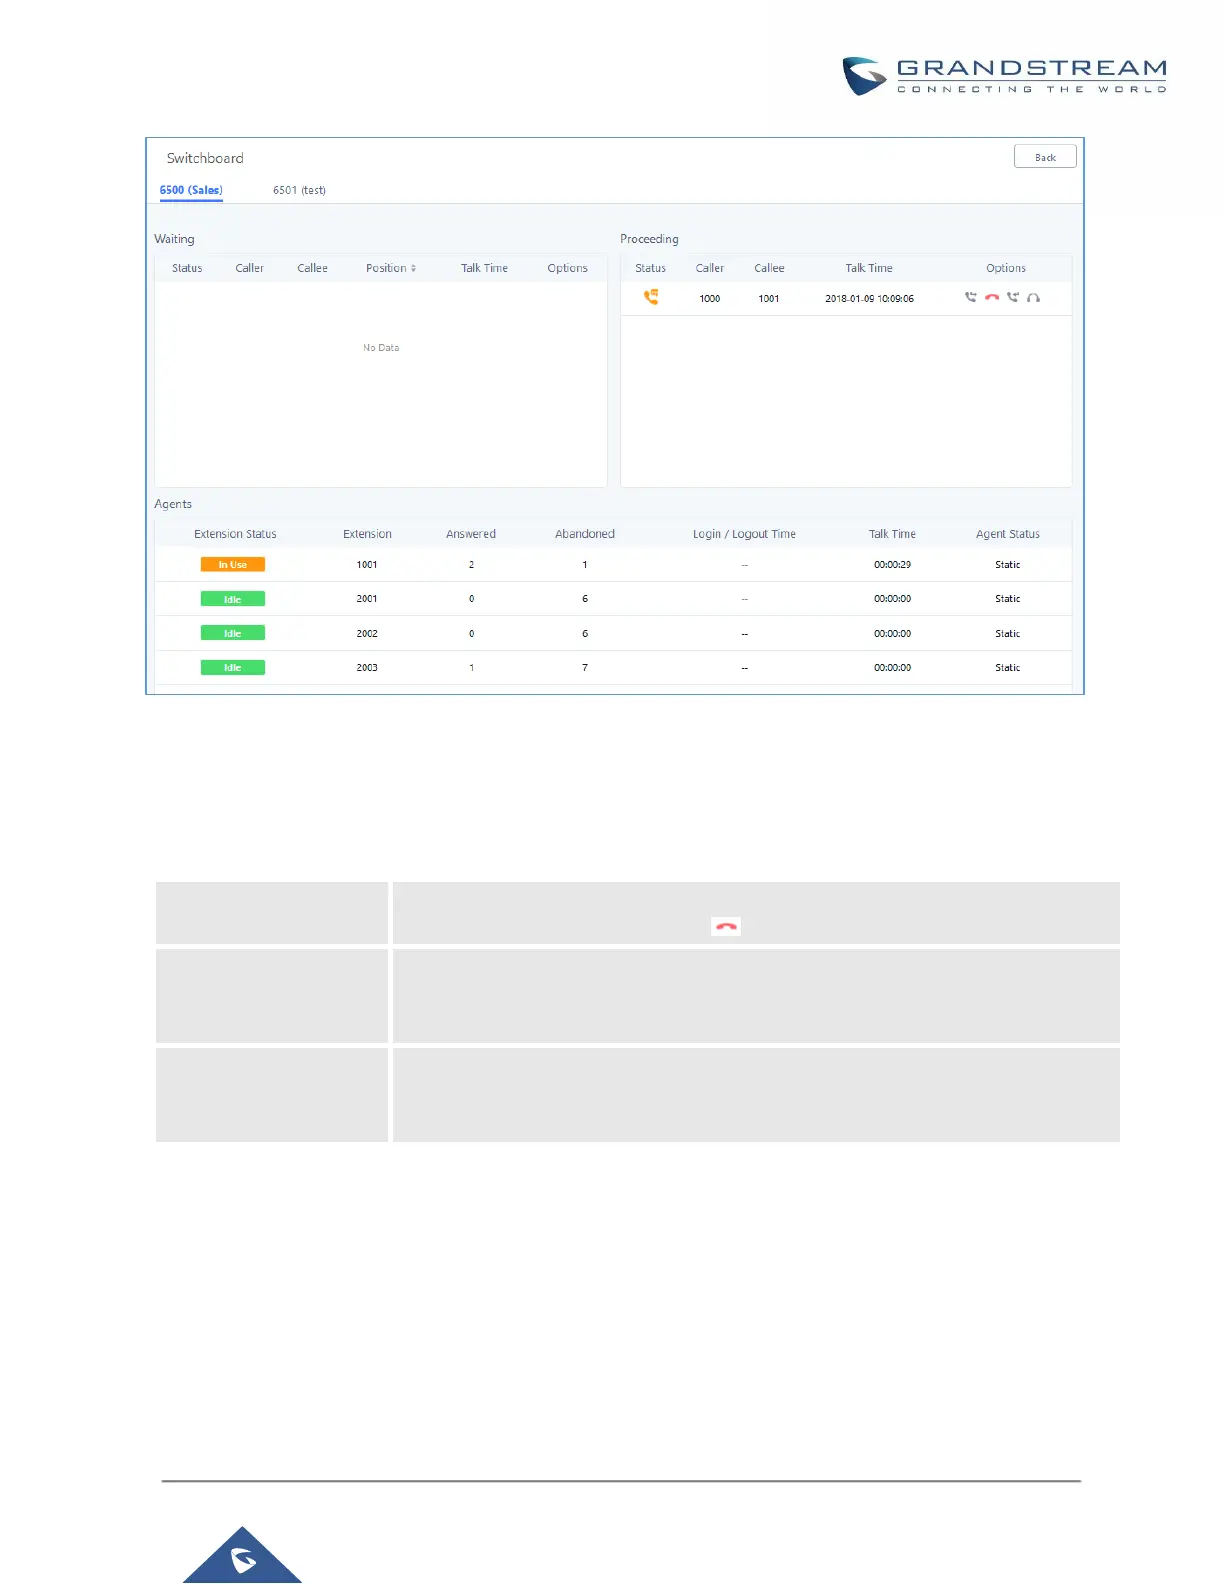1224x1584 pixels.
Task: Click the Extension Status column header
Action: click(x=235, y=534)
